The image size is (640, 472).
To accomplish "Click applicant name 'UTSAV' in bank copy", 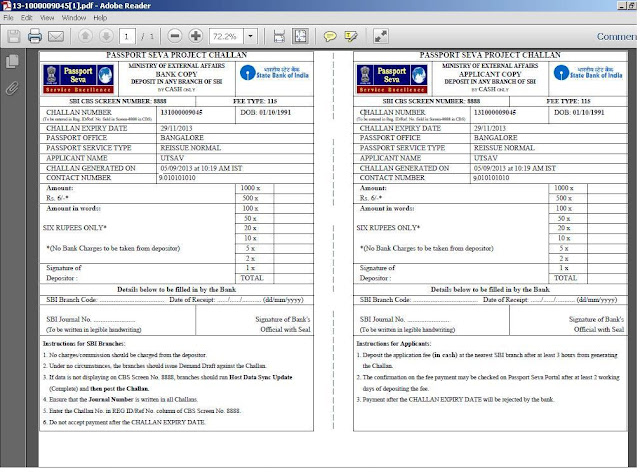I will coord(172,158).
